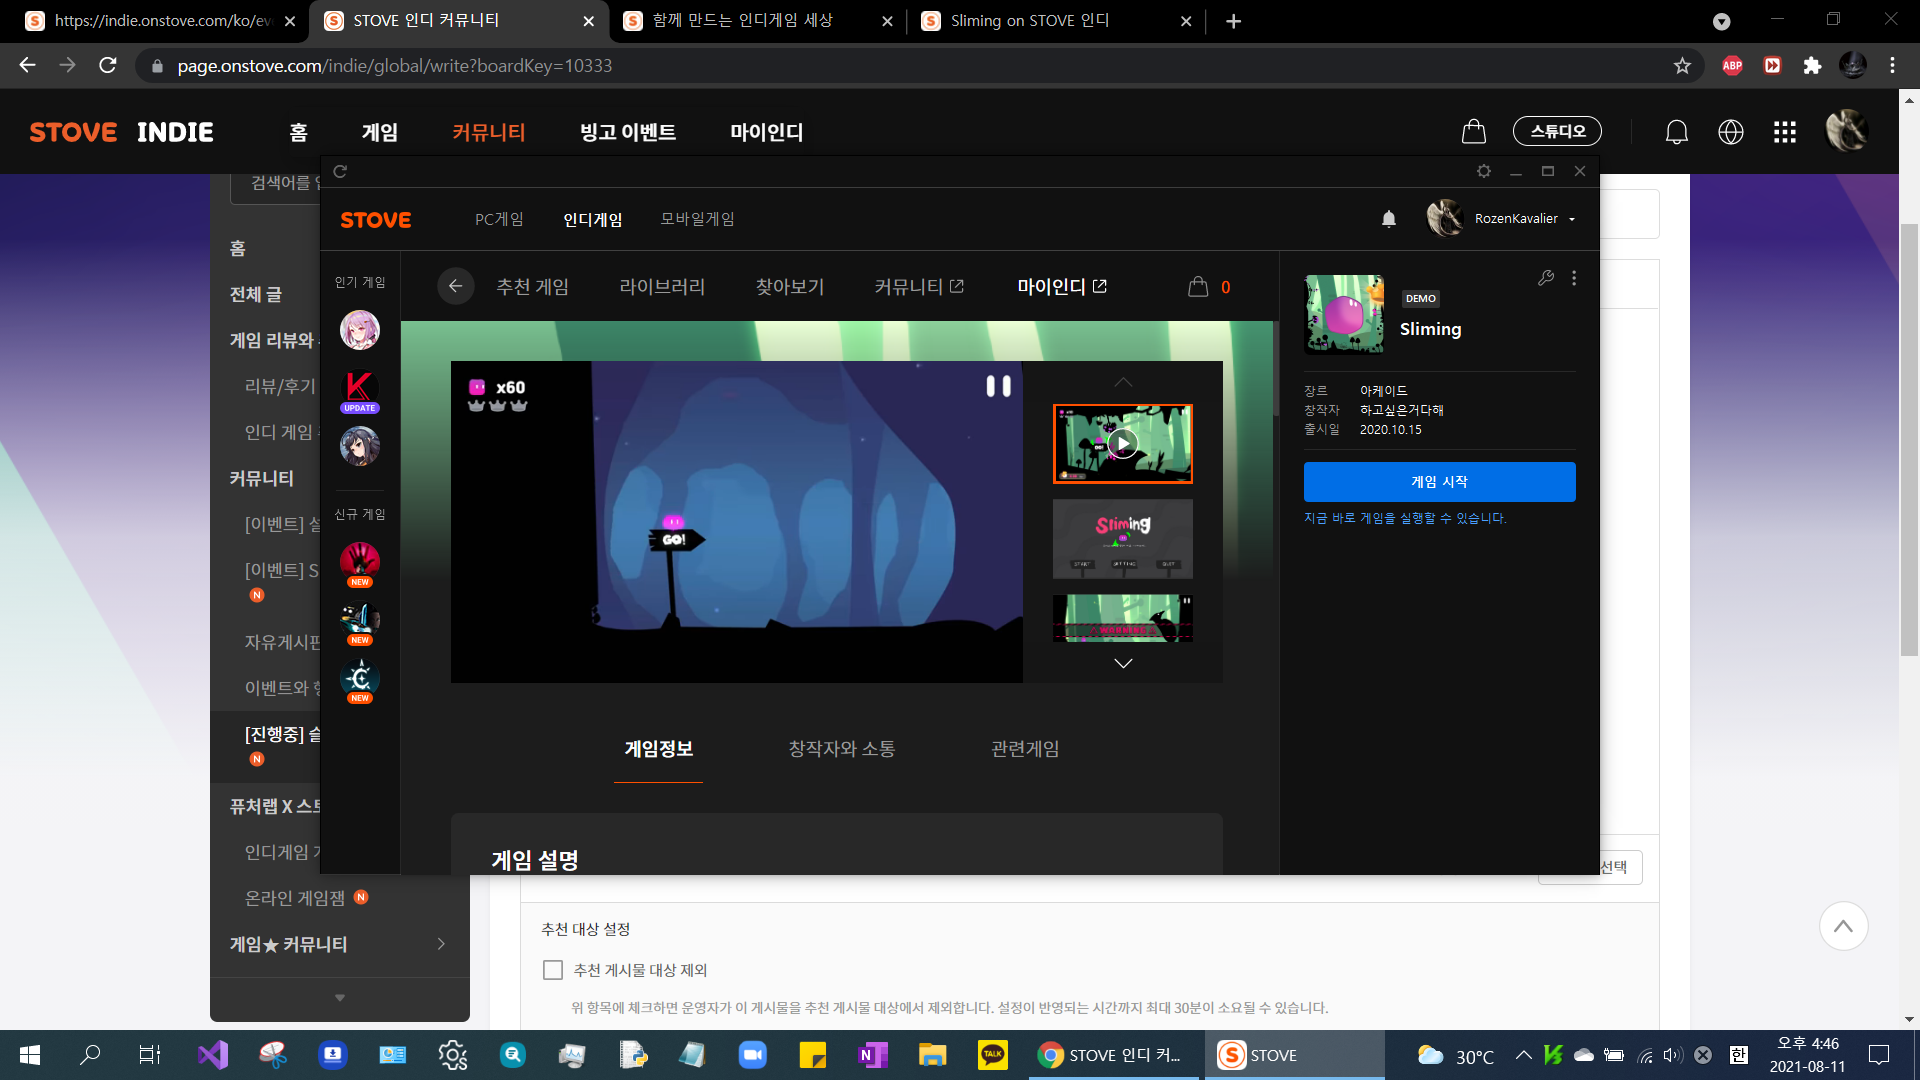Click the 스튜디오 button in header
This screenshot has height=1080, width=1920.
[x=1556, y=131]
